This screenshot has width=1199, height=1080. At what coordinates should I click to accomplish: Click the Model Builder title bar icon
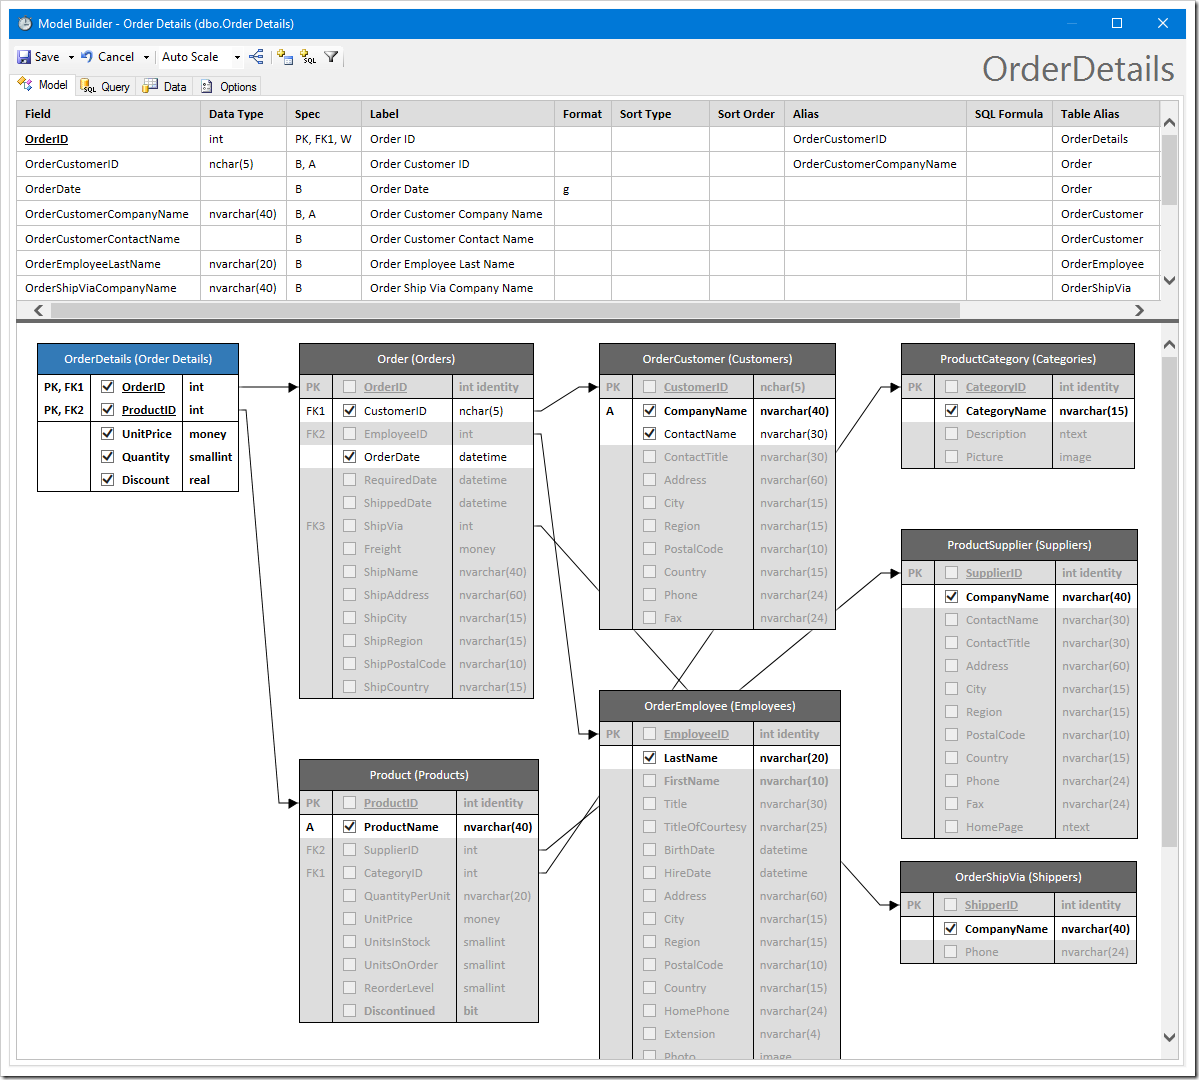click(x=25, y=23)
